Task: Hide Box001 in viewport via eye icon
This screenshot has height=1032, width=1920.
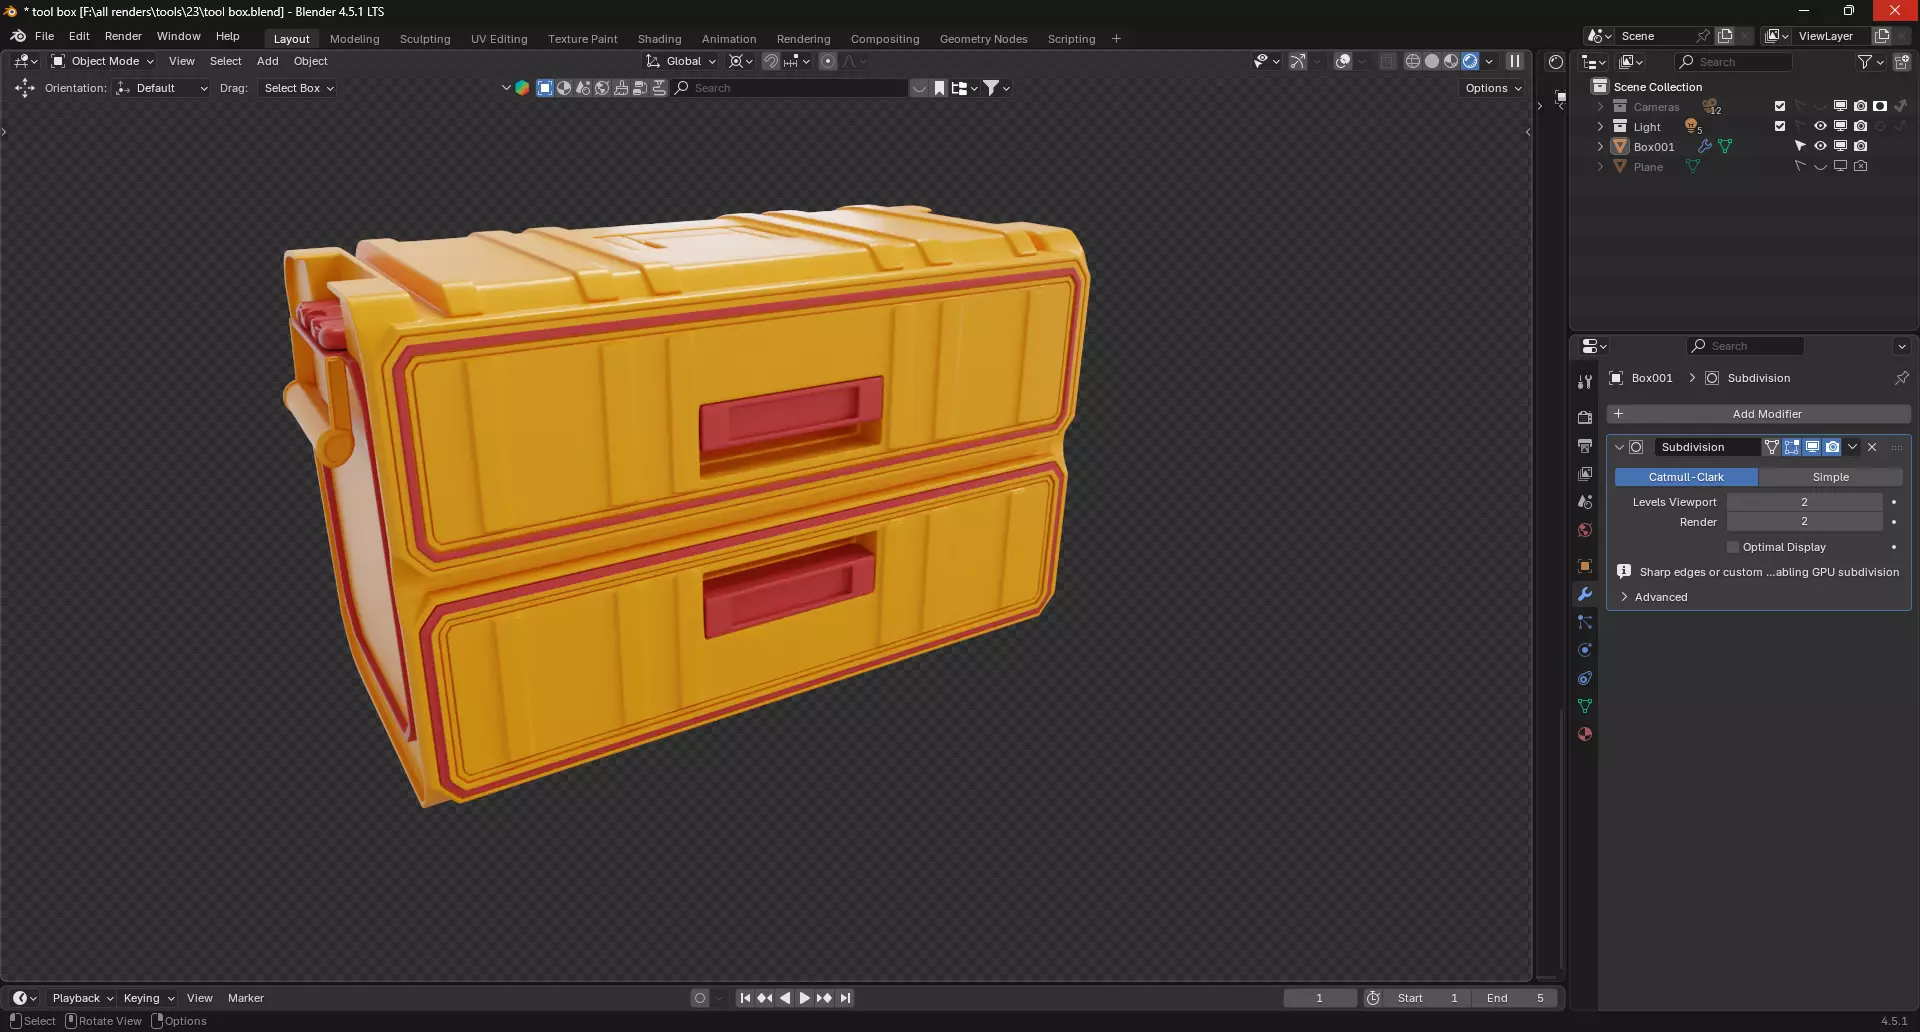Action: [1820, 146]
